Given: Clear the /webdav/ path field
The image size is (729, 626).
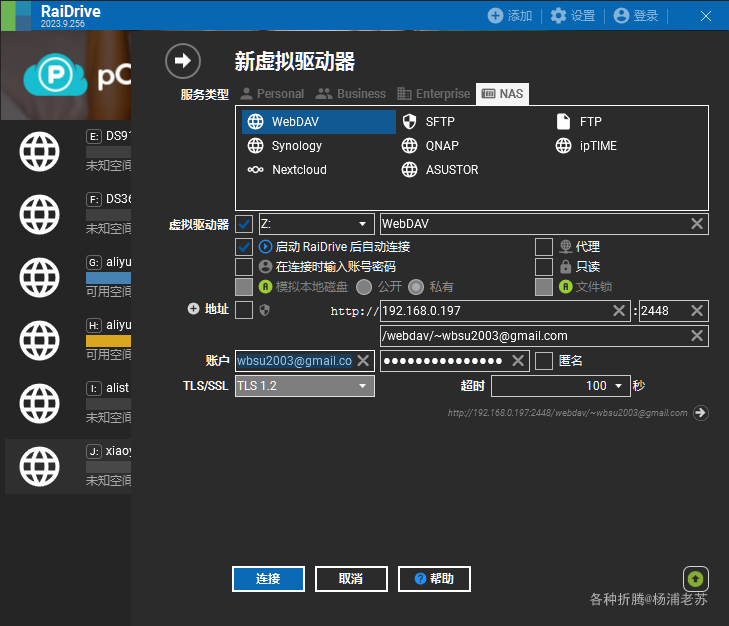Looking at the screenshot, I should [696, 336].
